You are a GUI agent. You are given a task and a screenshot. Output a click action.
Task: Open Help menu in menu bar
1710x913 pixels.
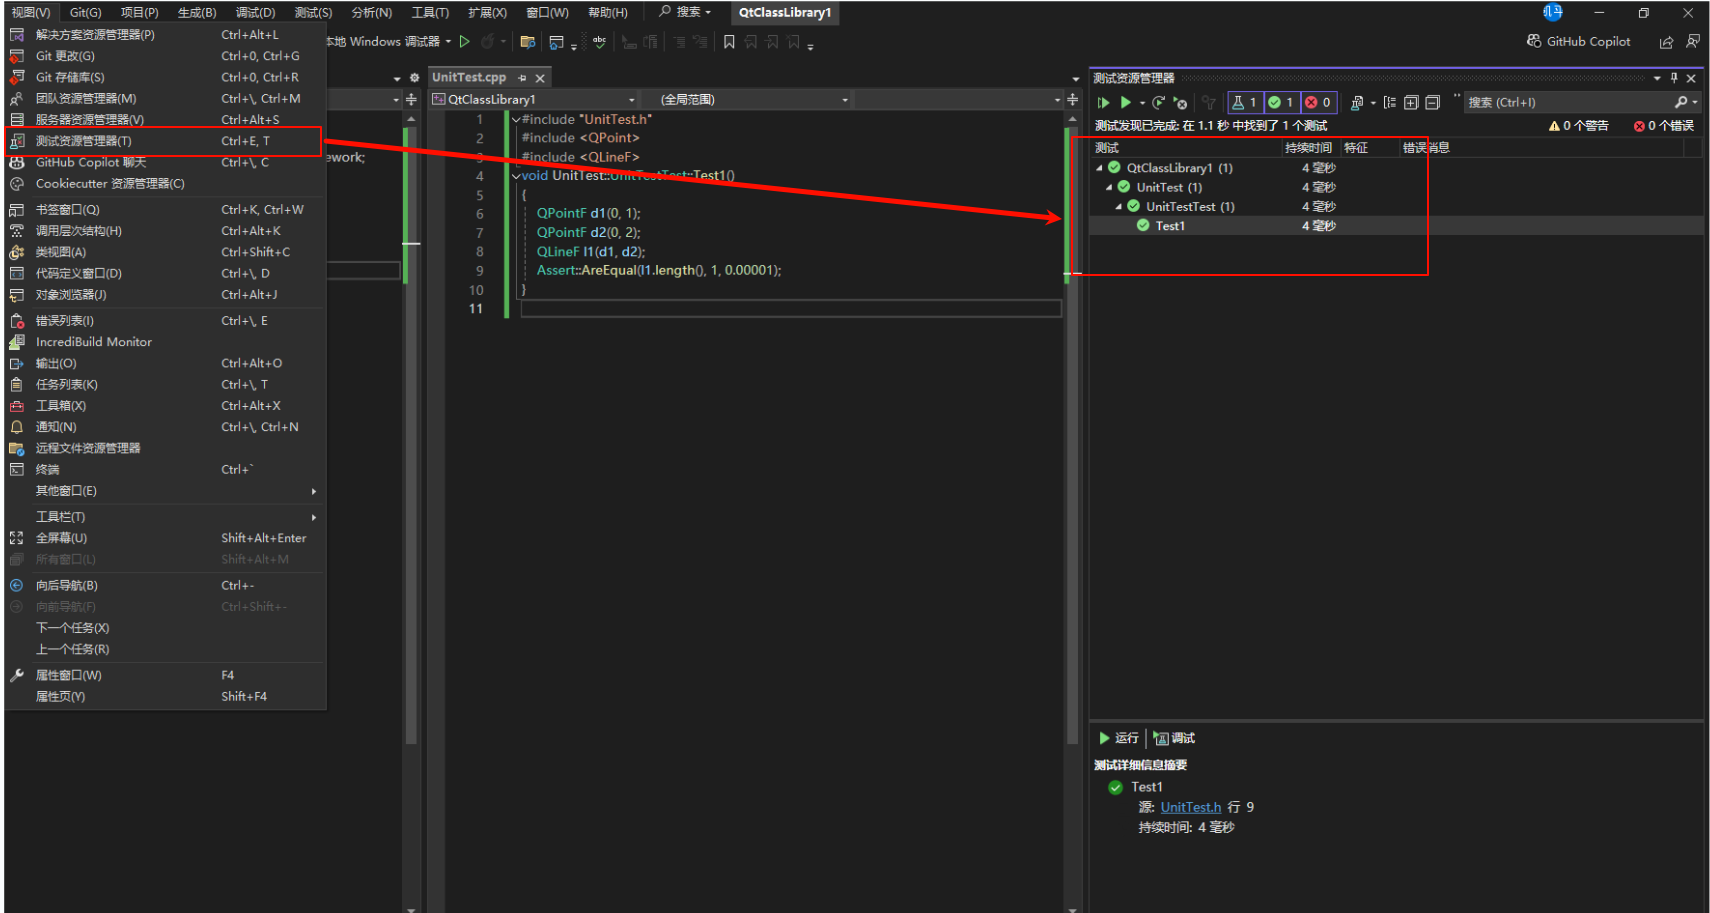click(x=608, y=13)
